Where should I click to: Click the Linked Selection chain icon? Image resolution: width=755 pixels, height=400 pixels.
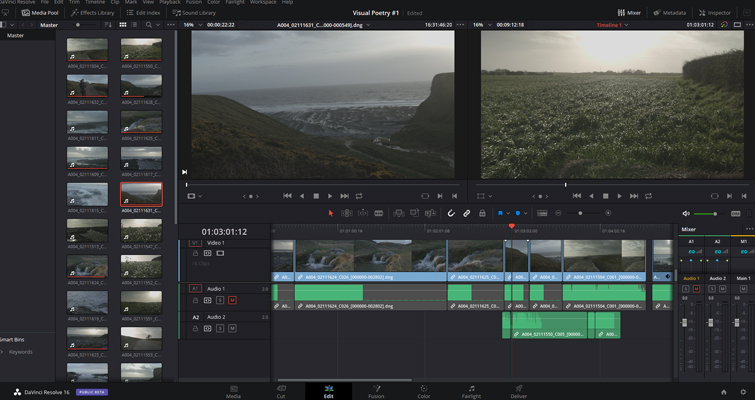click(466, 213)
